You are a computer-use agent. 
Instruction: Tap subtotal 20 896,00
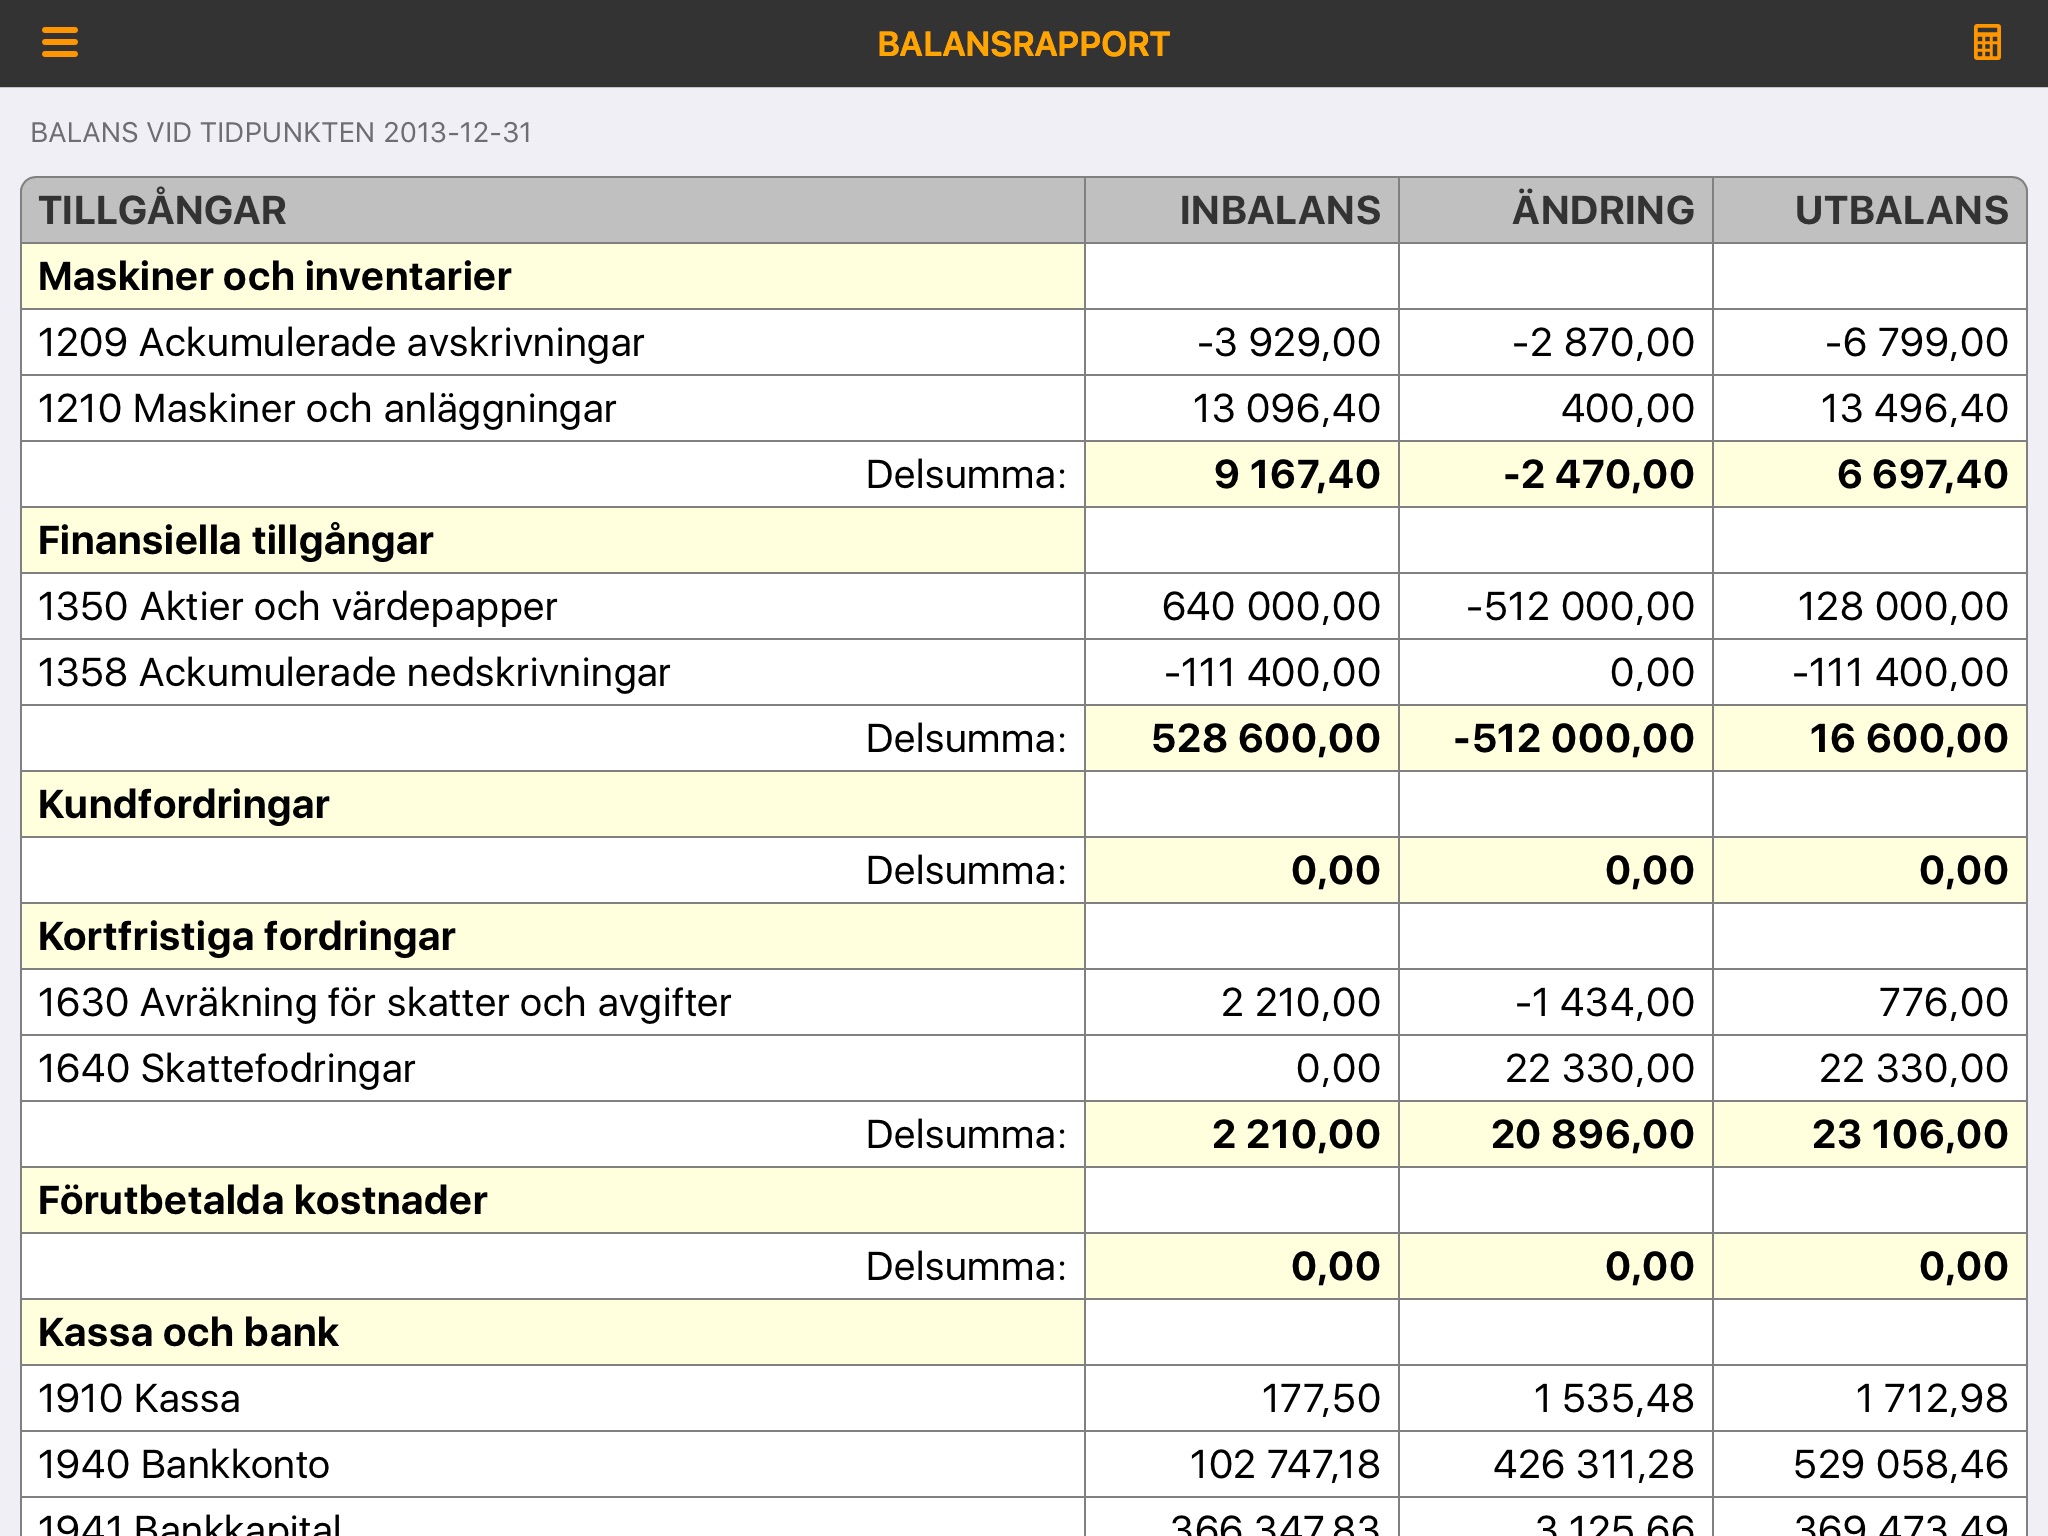(1592, 1134)
